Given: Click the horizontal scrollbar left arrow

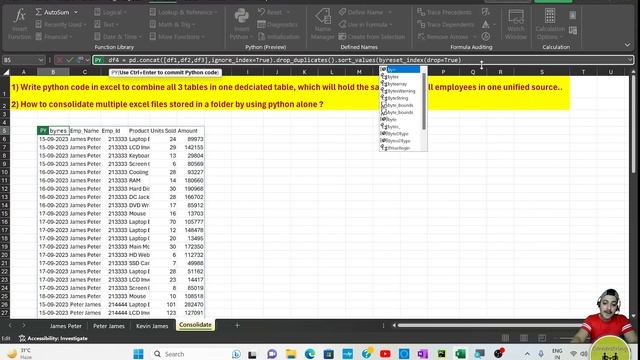Looking at the screenshot, I should click(x=394, y=325).
